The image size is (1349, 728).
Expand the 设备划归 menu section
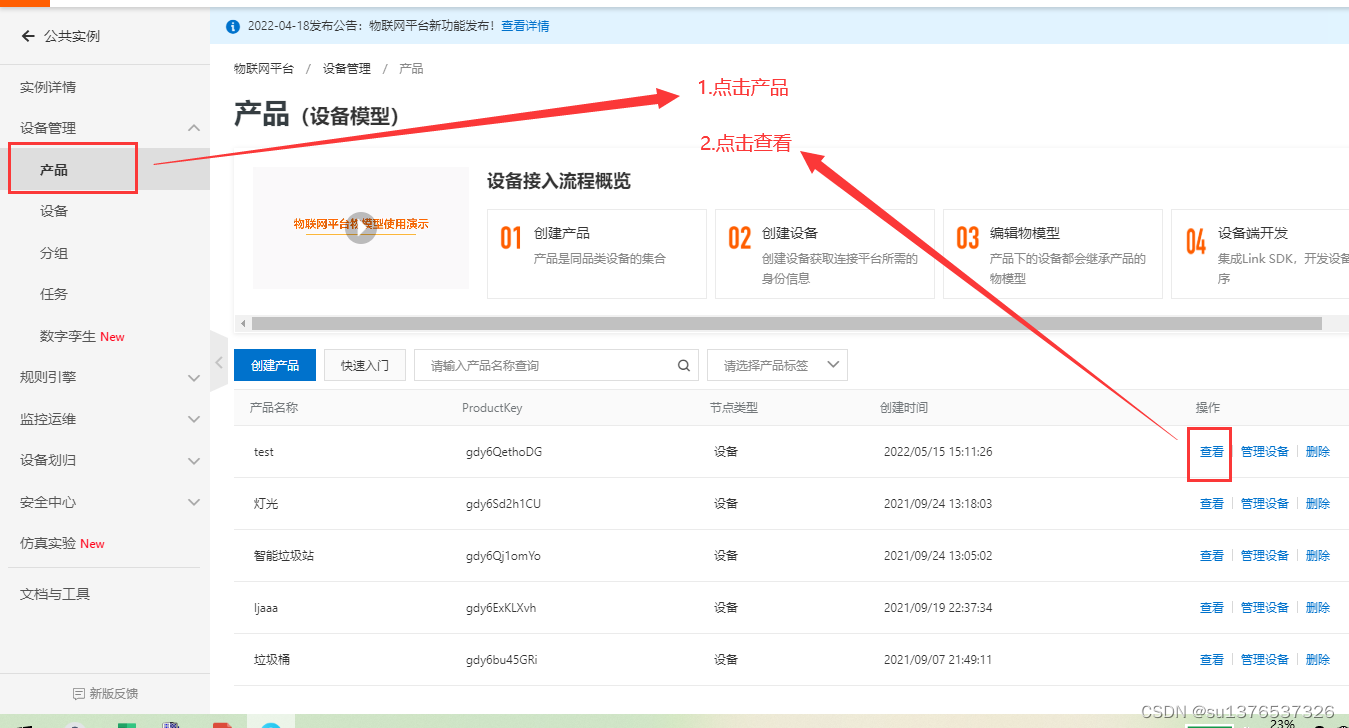pyautogui.click(x=194, y=461)
